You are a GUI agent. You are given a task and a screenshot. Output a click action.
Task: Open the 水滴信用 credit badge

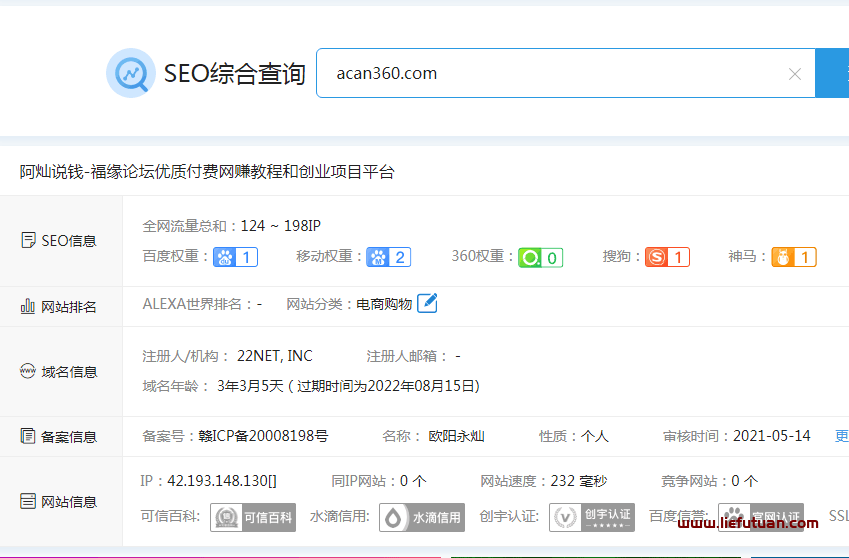click(422, 517)
